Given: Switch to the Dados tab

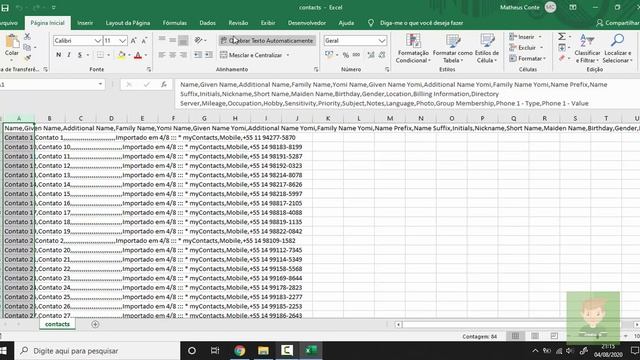Looking at the screenshot, I should point(207,23).
